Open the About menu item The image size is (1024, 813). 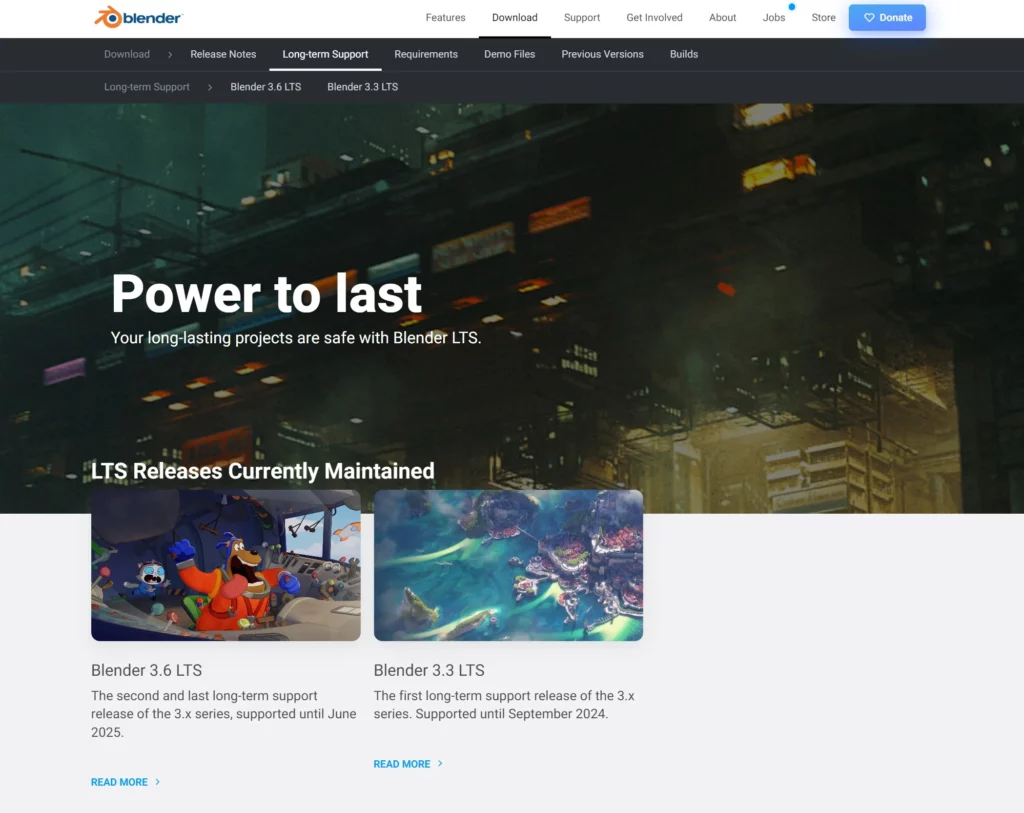click(722, 18)
